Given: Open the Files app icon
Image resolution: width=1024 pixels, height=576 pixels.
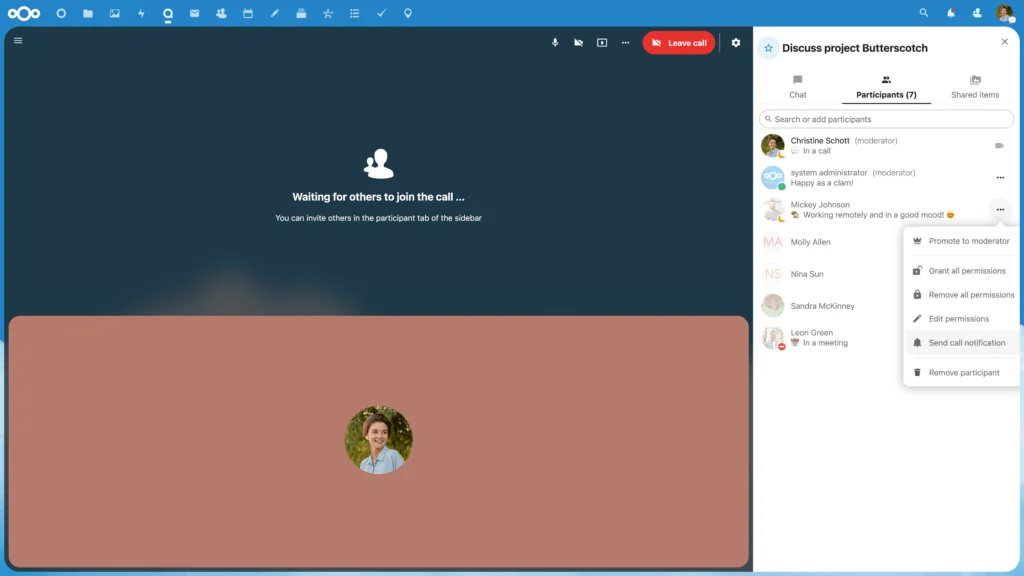Looking at the screenshot, I should click(x=88, y=13).
